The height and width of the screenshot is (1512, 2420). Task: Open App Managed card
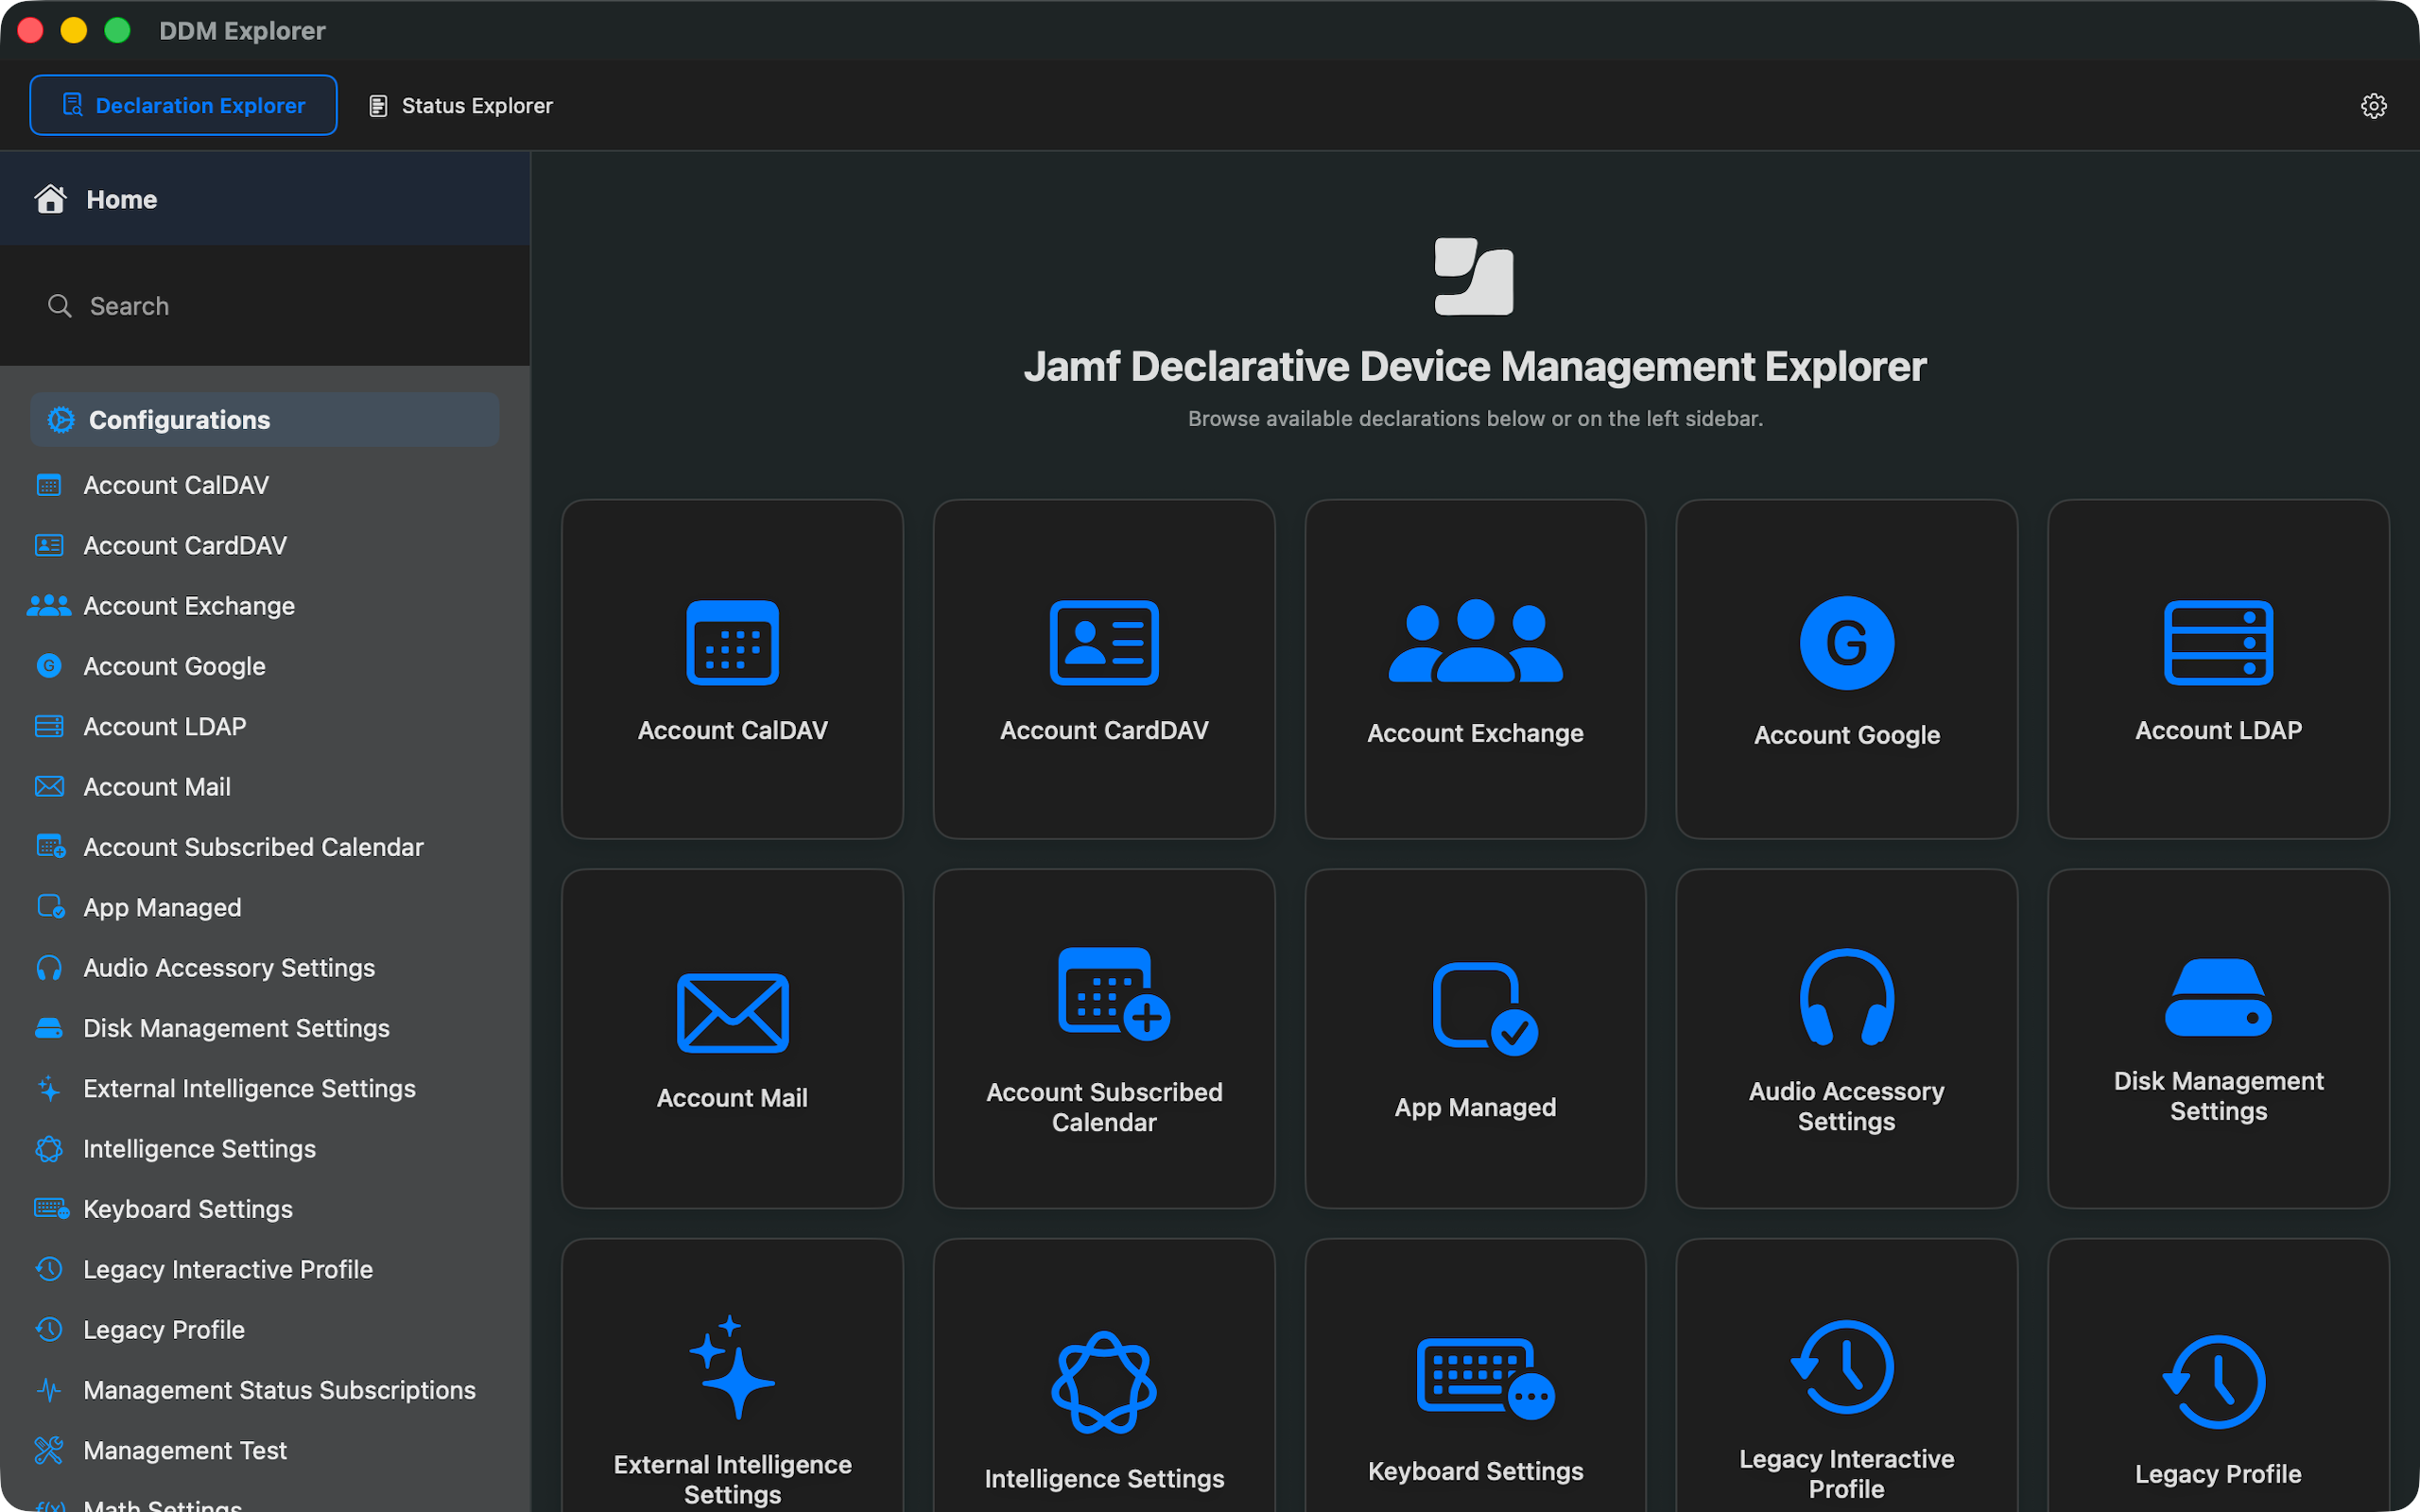coord(1475,1039)
